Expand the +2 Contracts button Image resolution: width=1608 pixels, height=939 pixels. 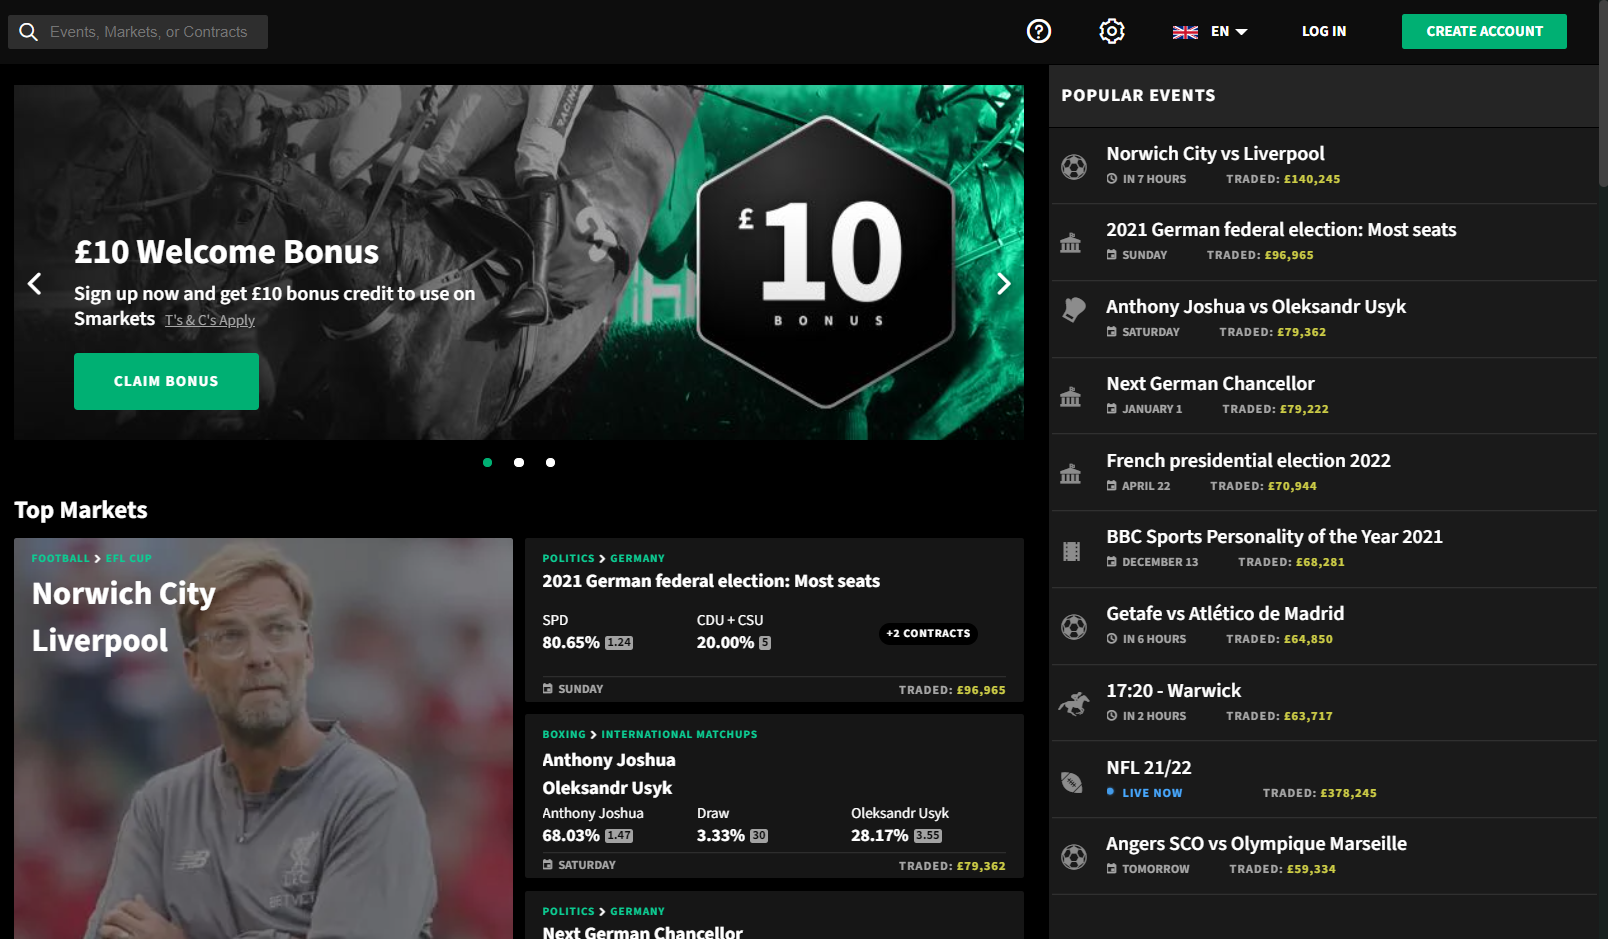(928, 634)
